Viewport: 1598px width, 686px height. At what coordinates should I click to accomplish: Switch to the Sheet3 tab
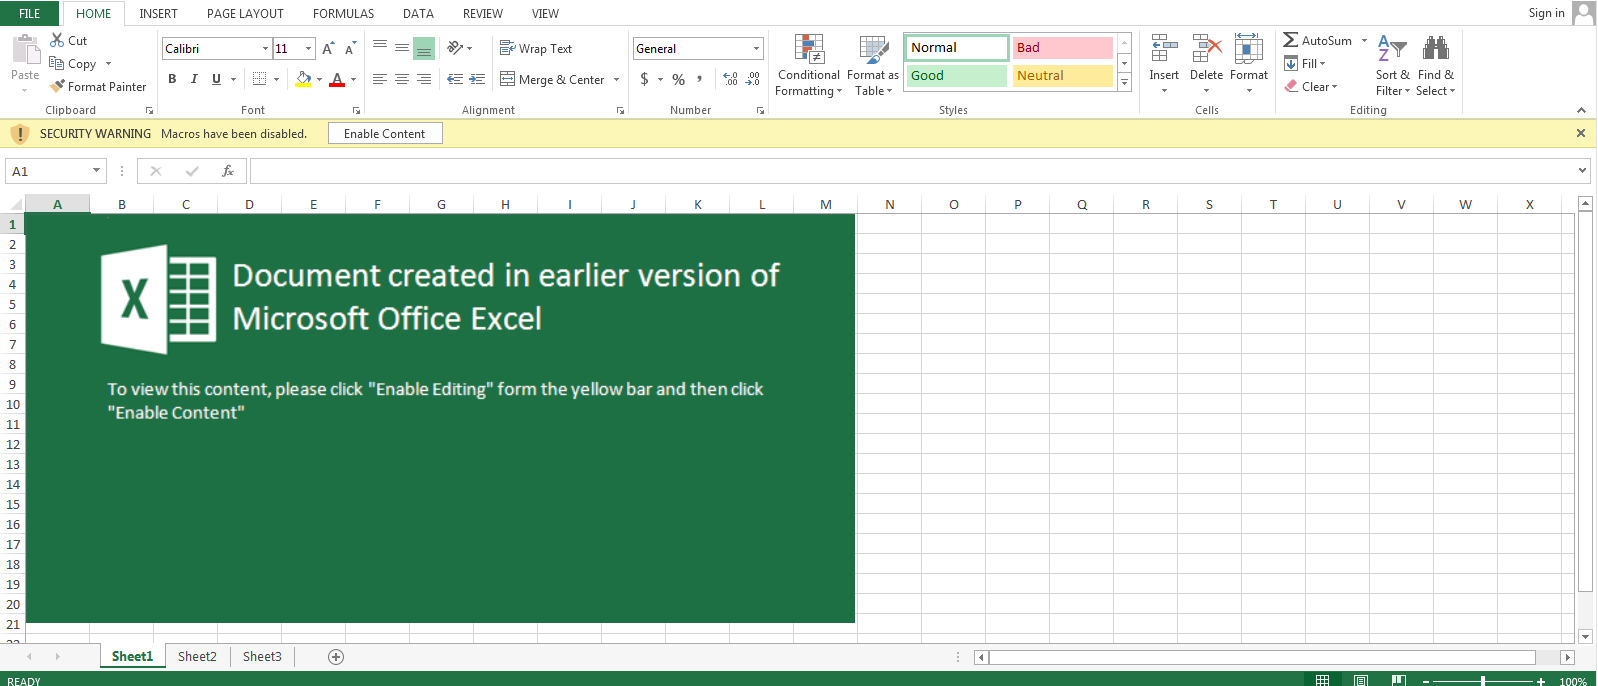coord(262,656)
